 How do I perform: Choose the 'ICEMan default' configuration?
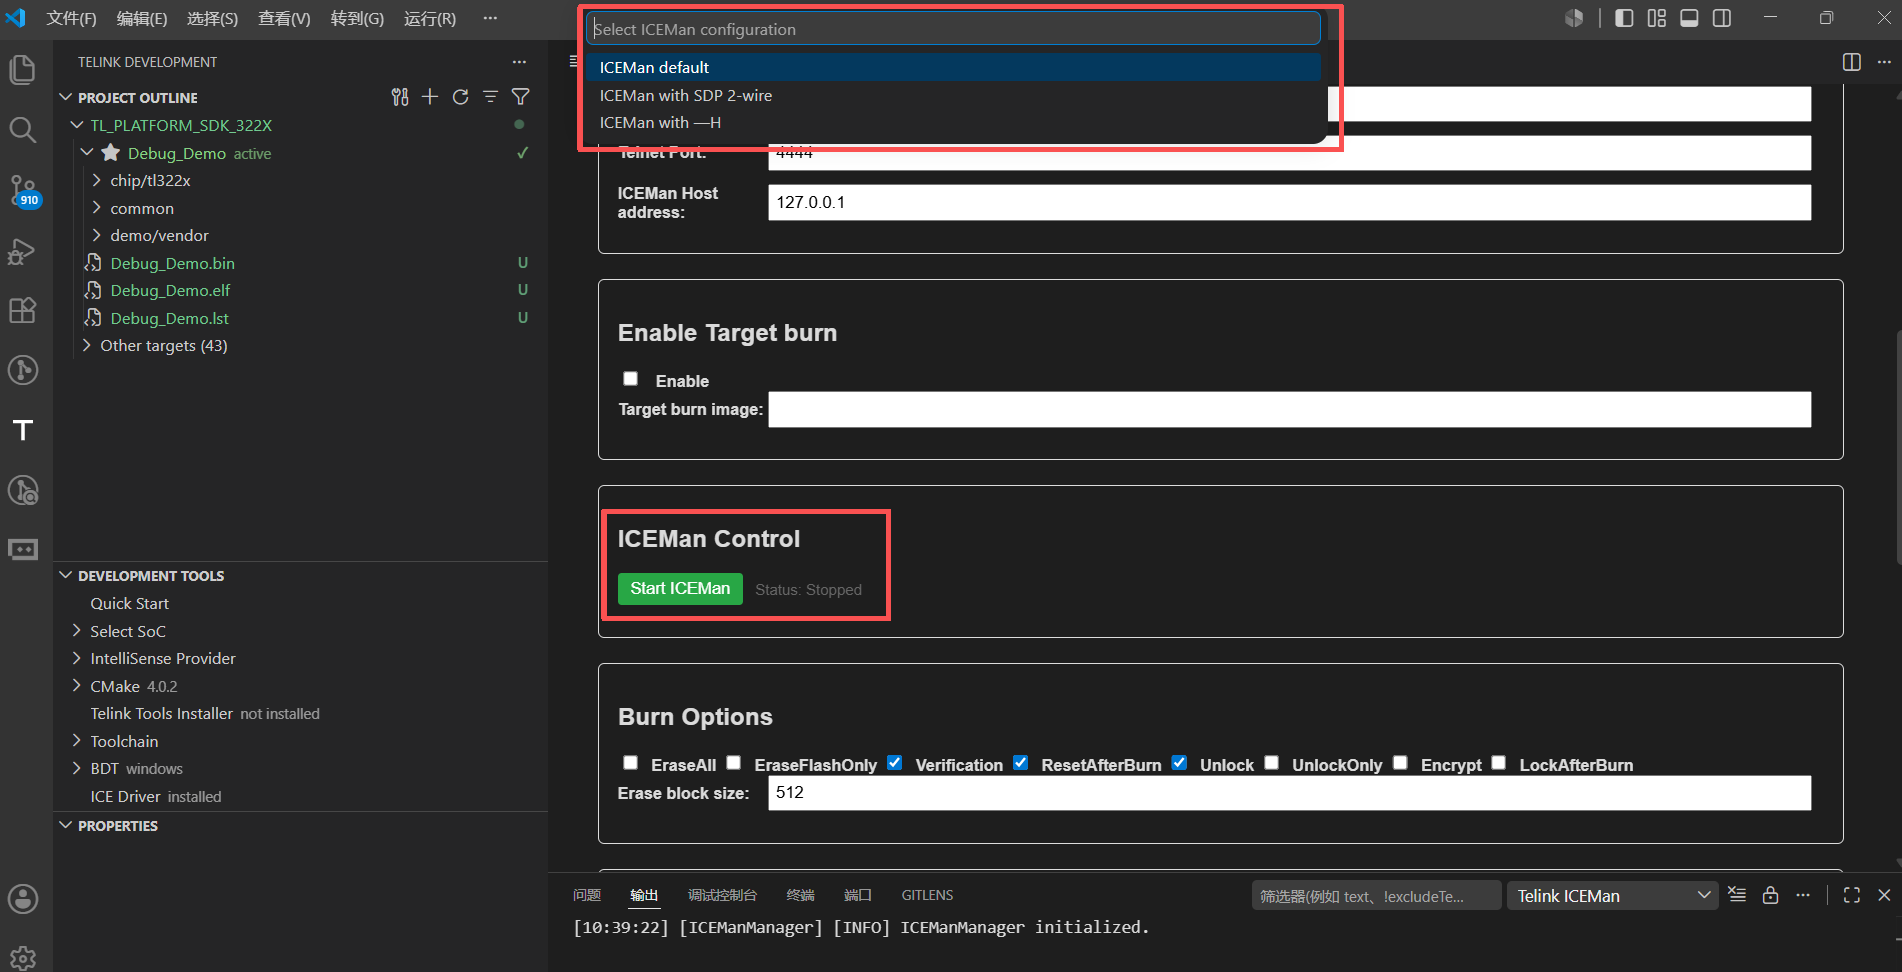point(953,67)
